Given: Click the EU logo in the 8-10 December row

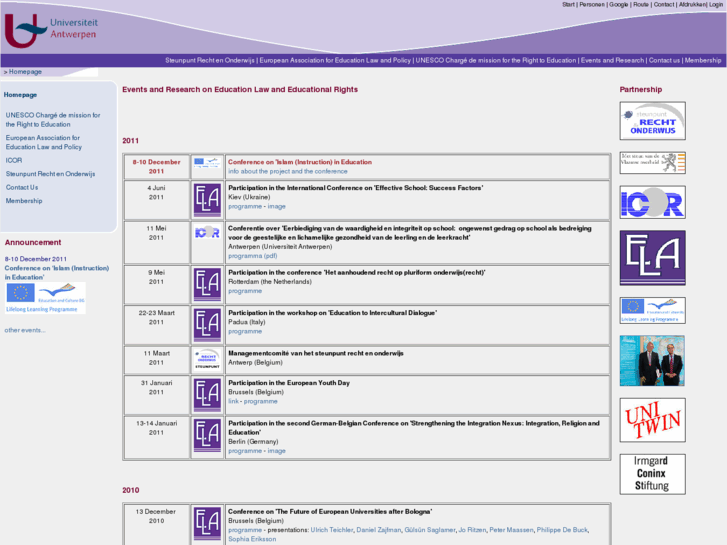Looking at the screenshot, I should pyautogui.click(x=207, y=162).
